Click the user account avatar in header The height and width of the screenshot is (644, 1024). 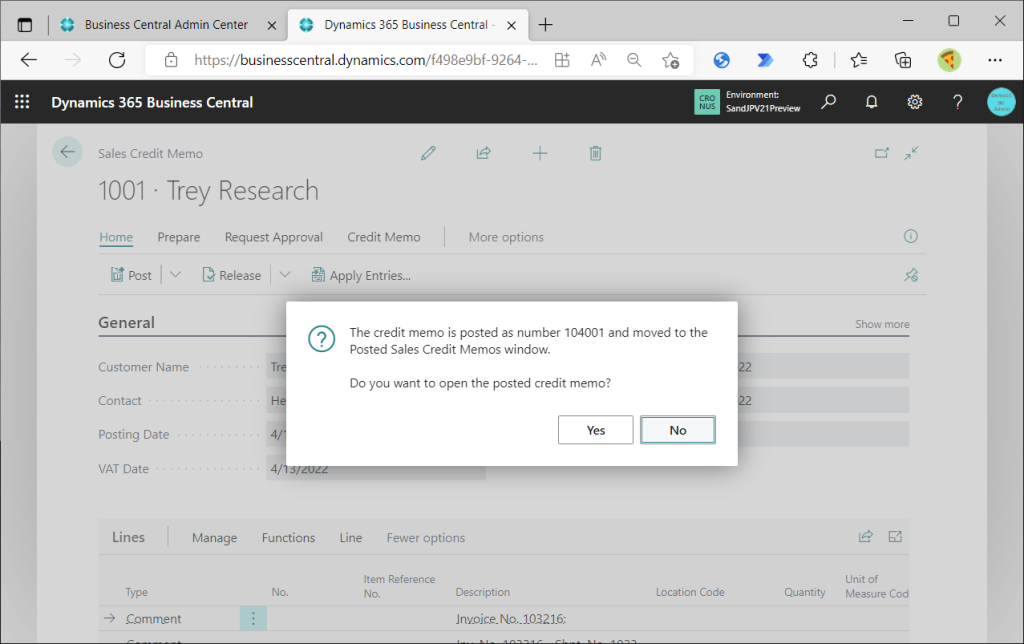[1000, 102]
